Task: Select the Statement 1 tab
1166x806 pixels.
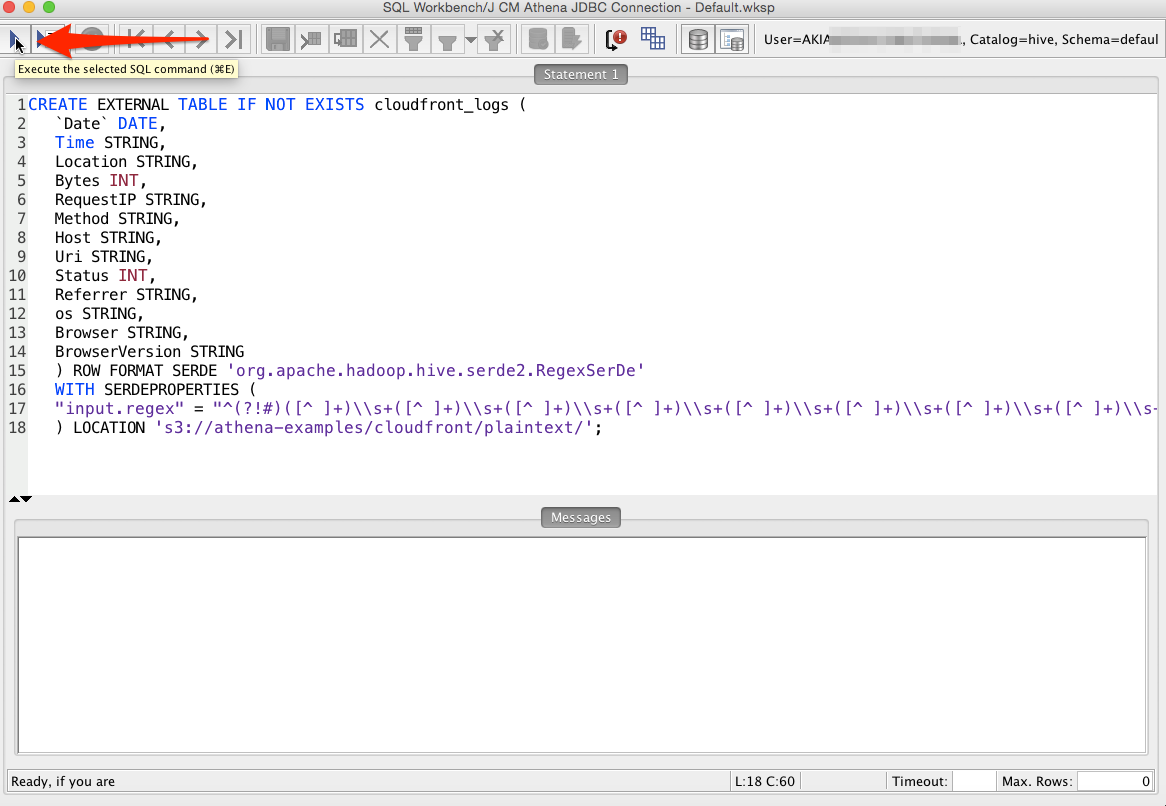Action: (x=581, y=74)
